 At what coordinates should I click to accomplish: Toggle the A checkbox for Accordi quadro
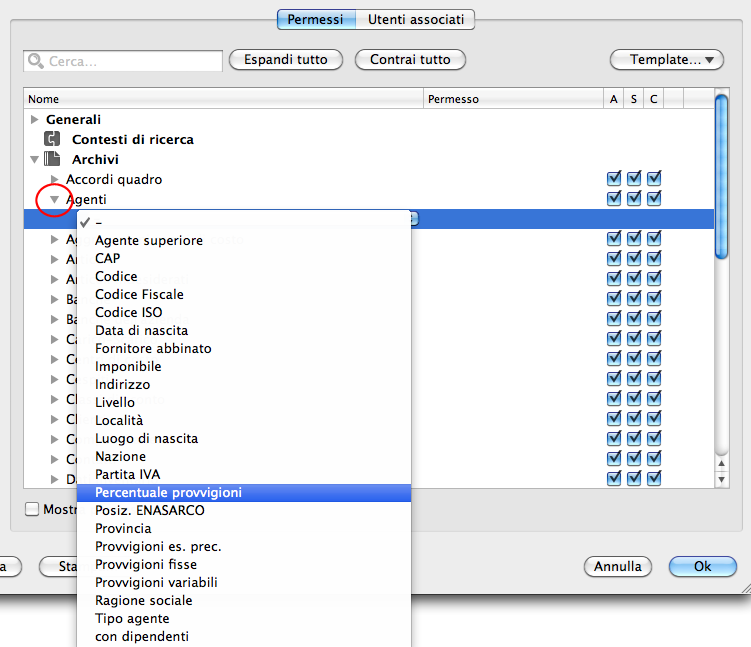pyautogui.click(x=614, y=179)
